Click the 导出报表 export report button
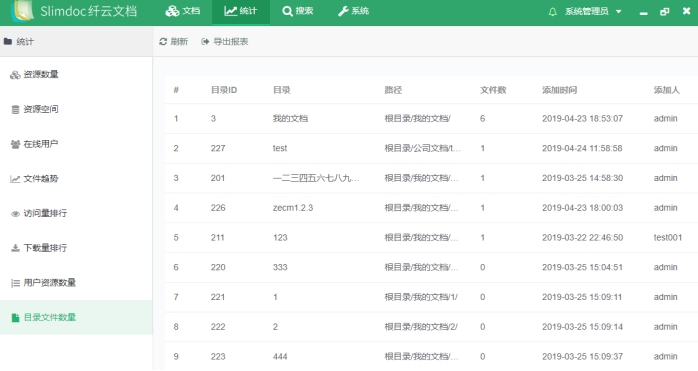The height and width of the screenshot is (371, 698). pyautogui.click(x=225, y=41)
